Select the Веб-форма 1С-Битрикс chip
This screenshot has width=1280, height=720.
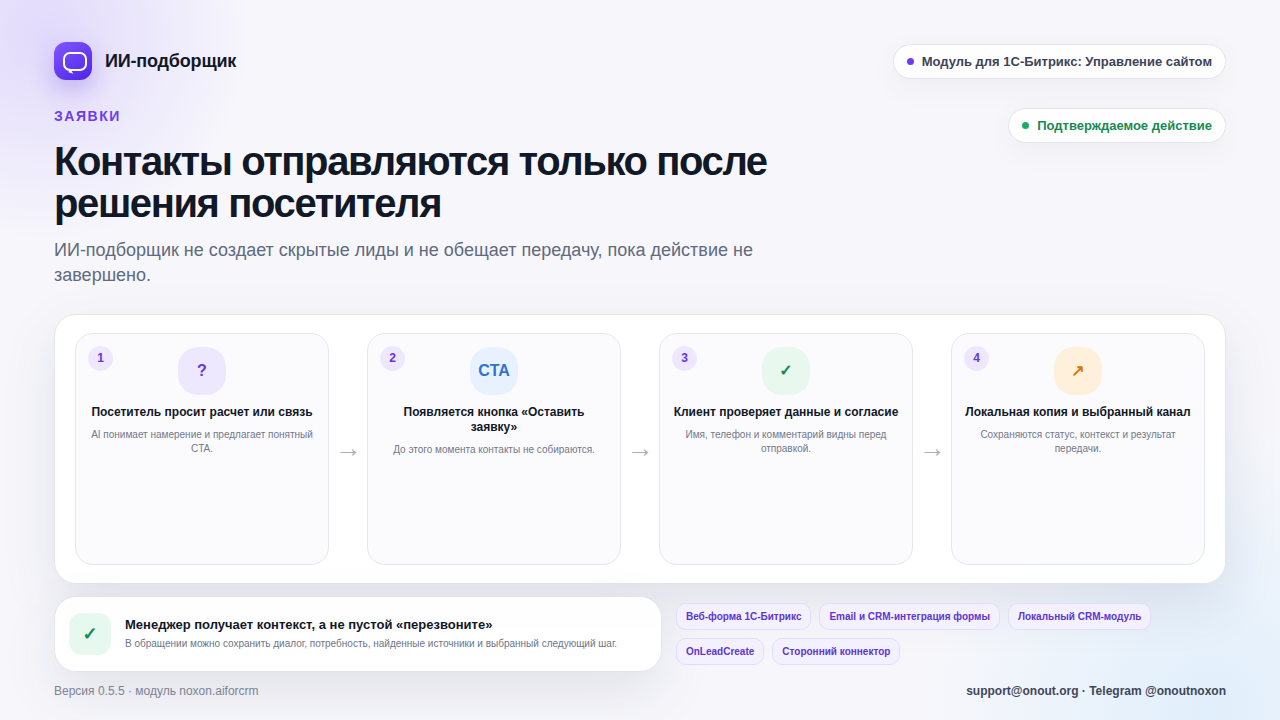pyautogui.click(x=744, y=617)
